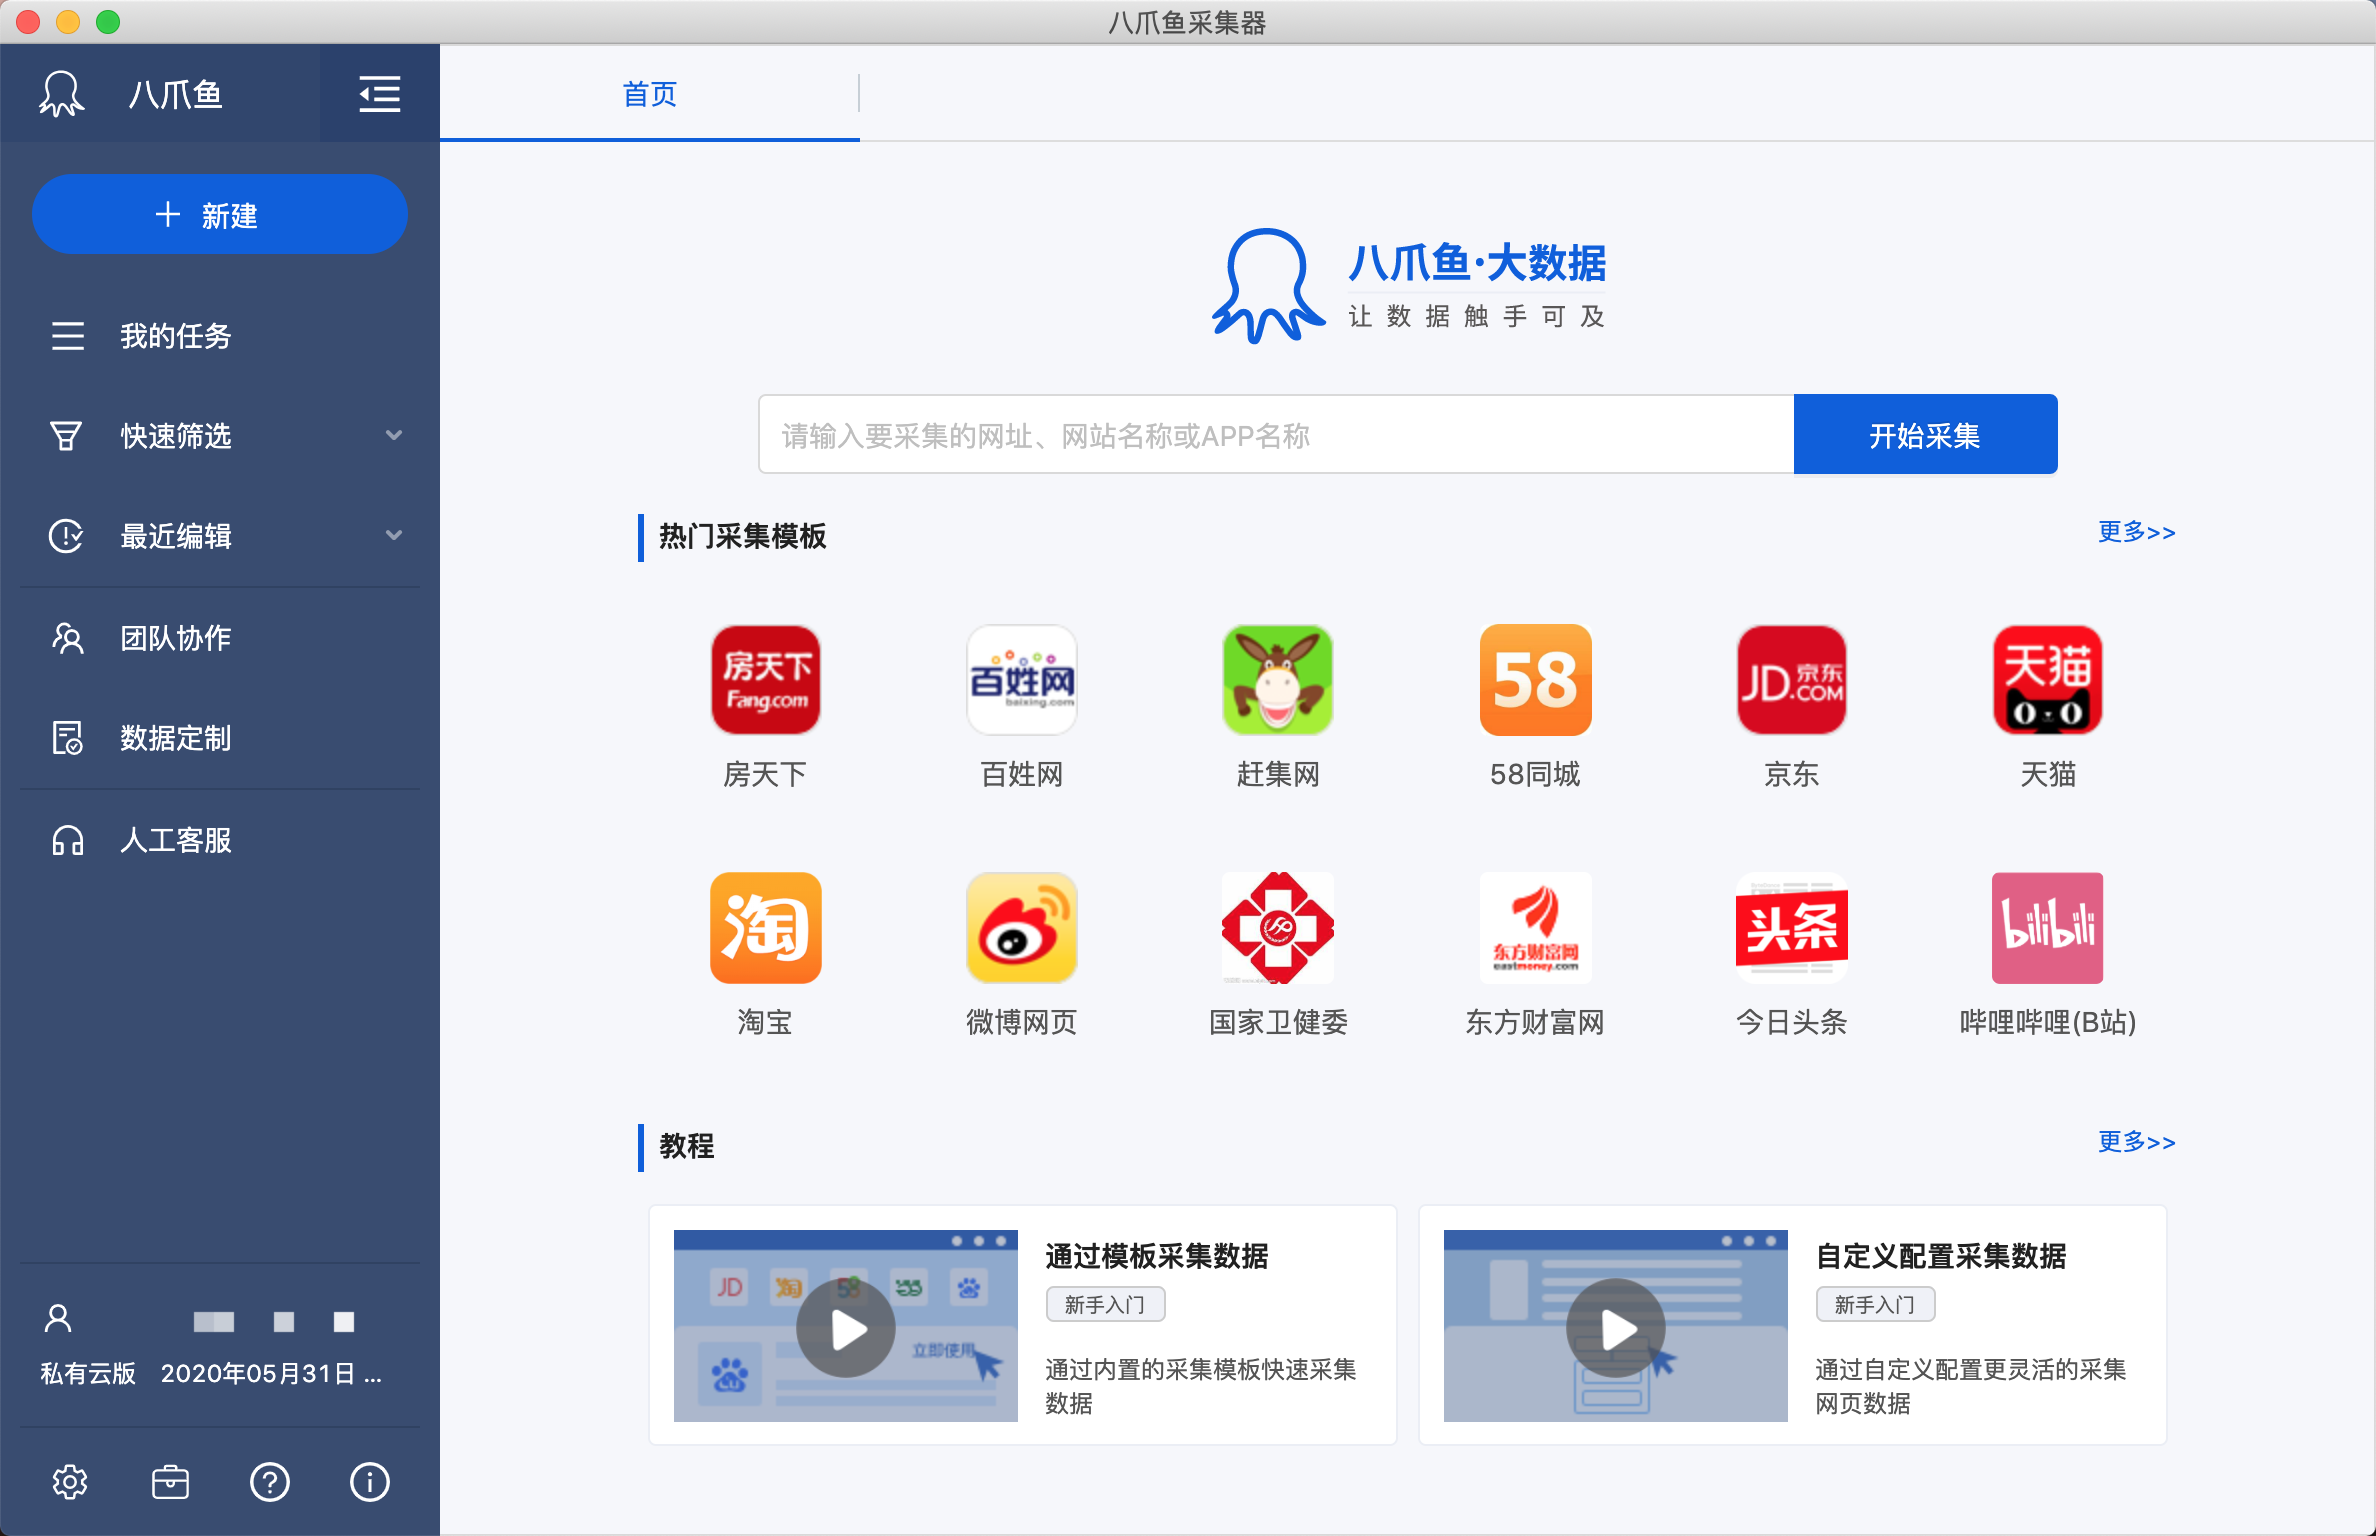
Task: Open the toolbox briefcase icon
Action: (x=170, y=1482)
